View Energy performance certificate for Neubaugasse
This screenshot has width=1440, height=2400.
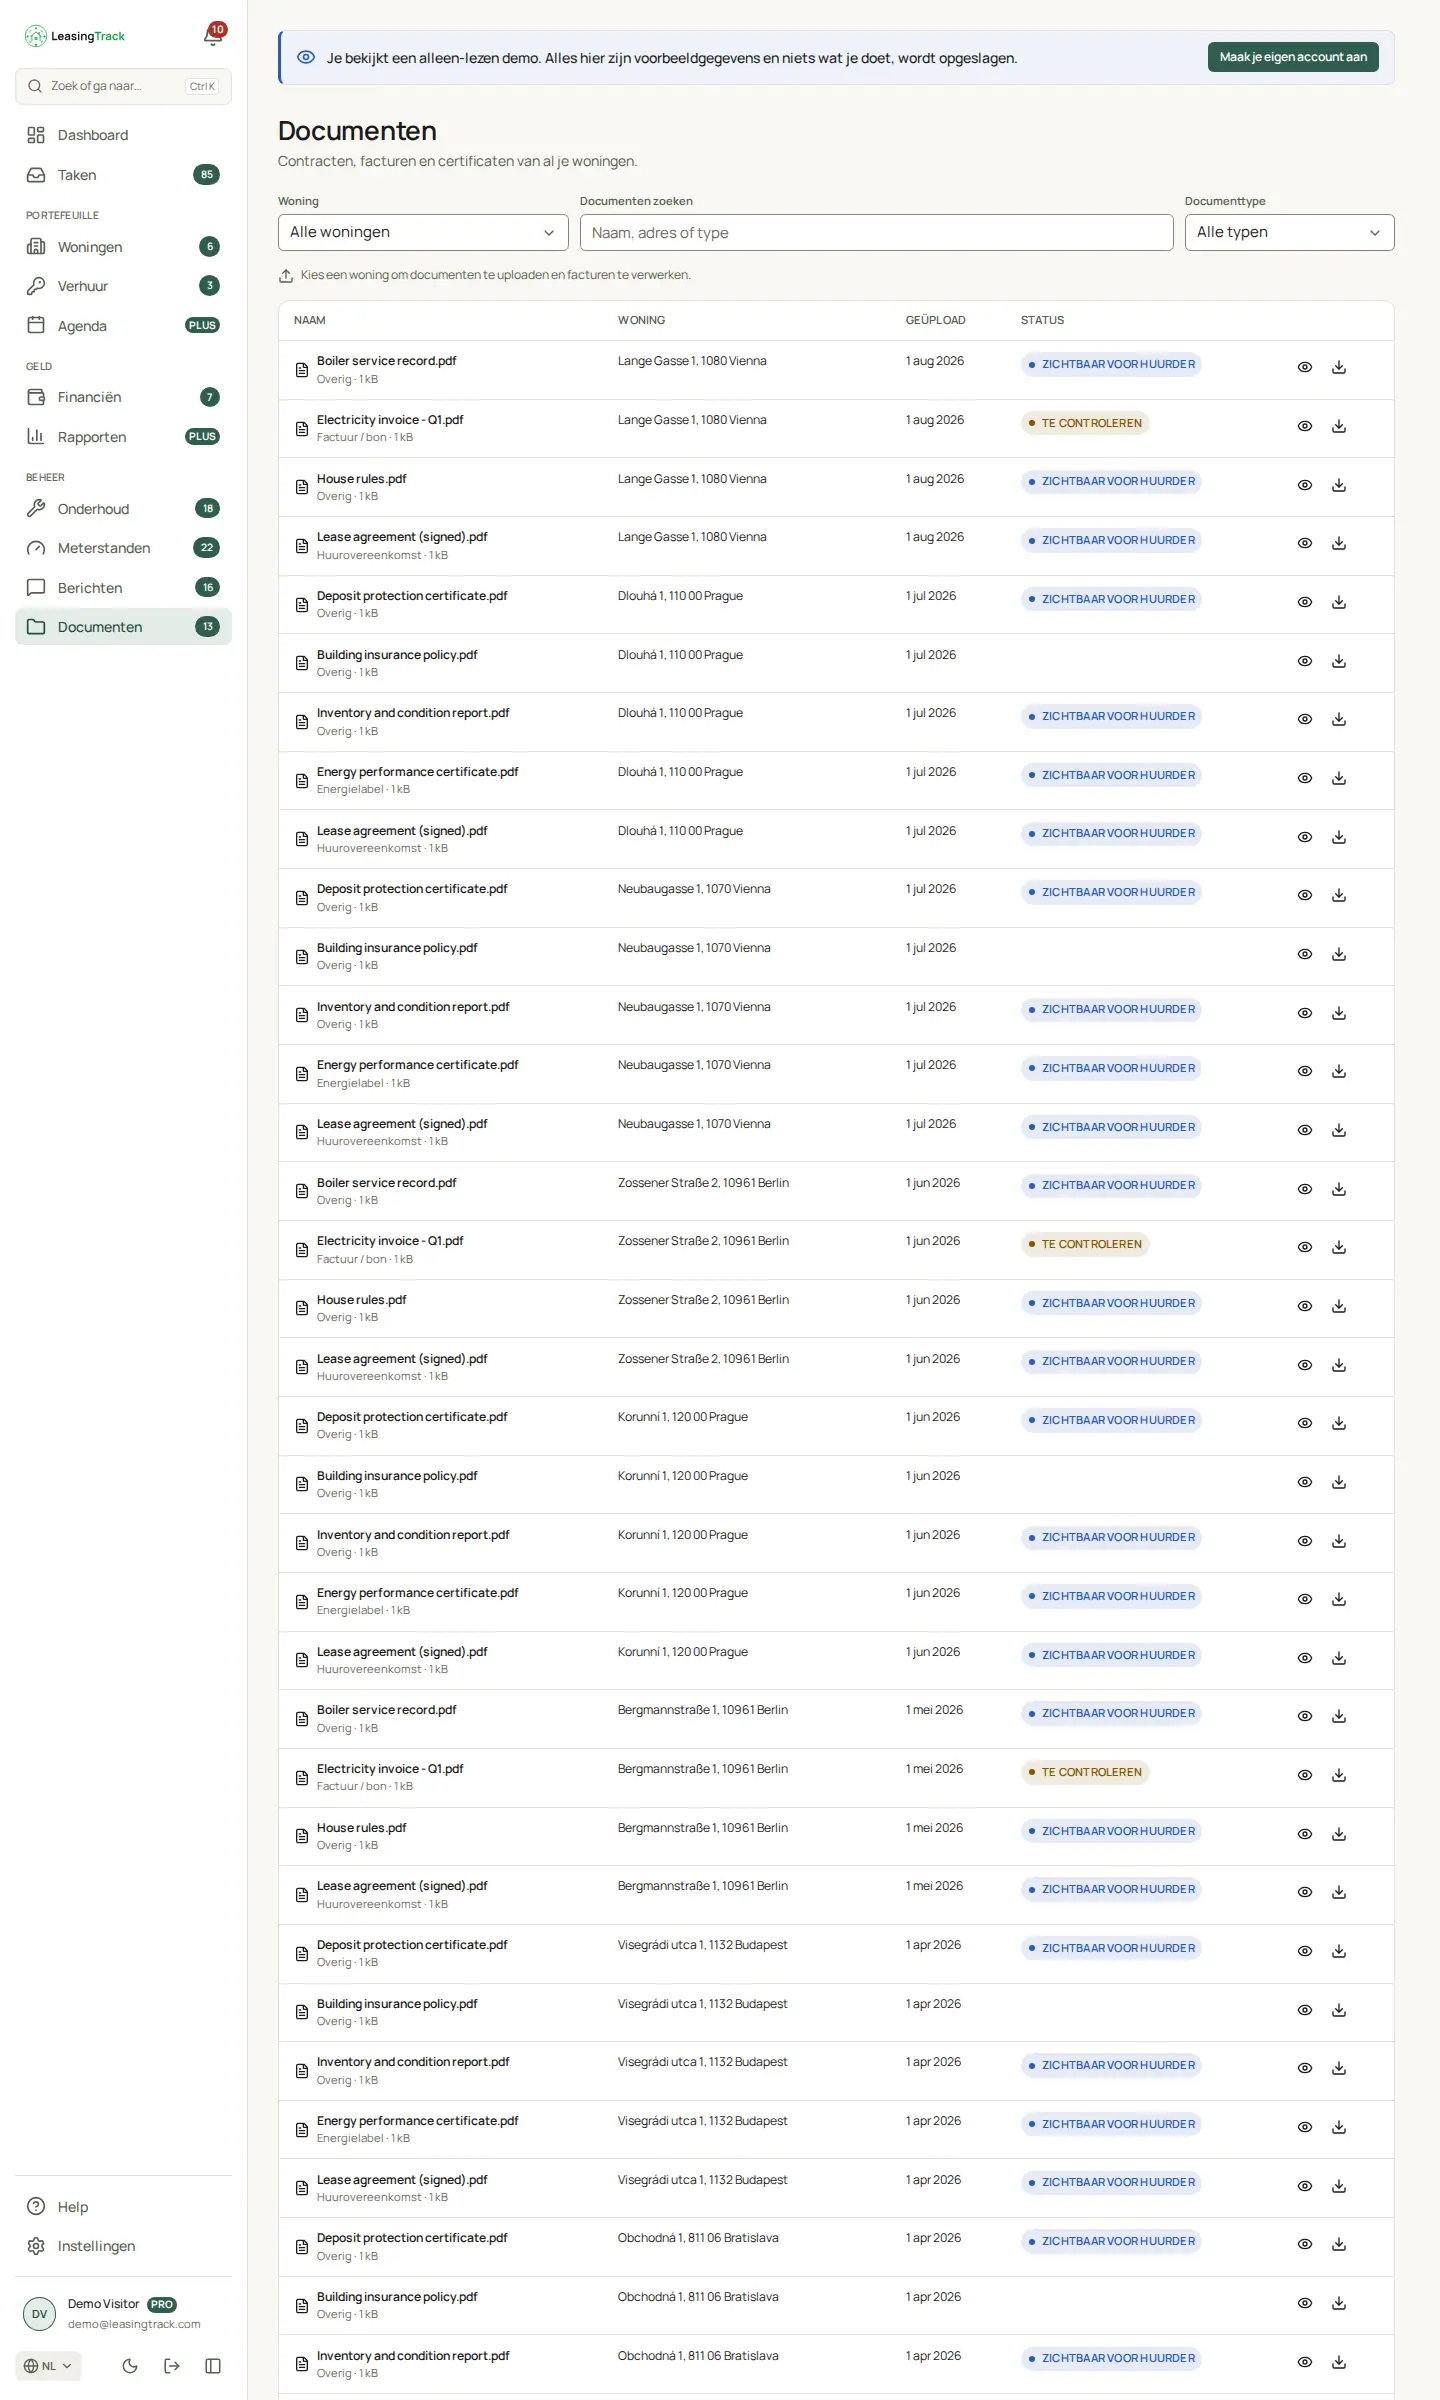point(1305,1071)
